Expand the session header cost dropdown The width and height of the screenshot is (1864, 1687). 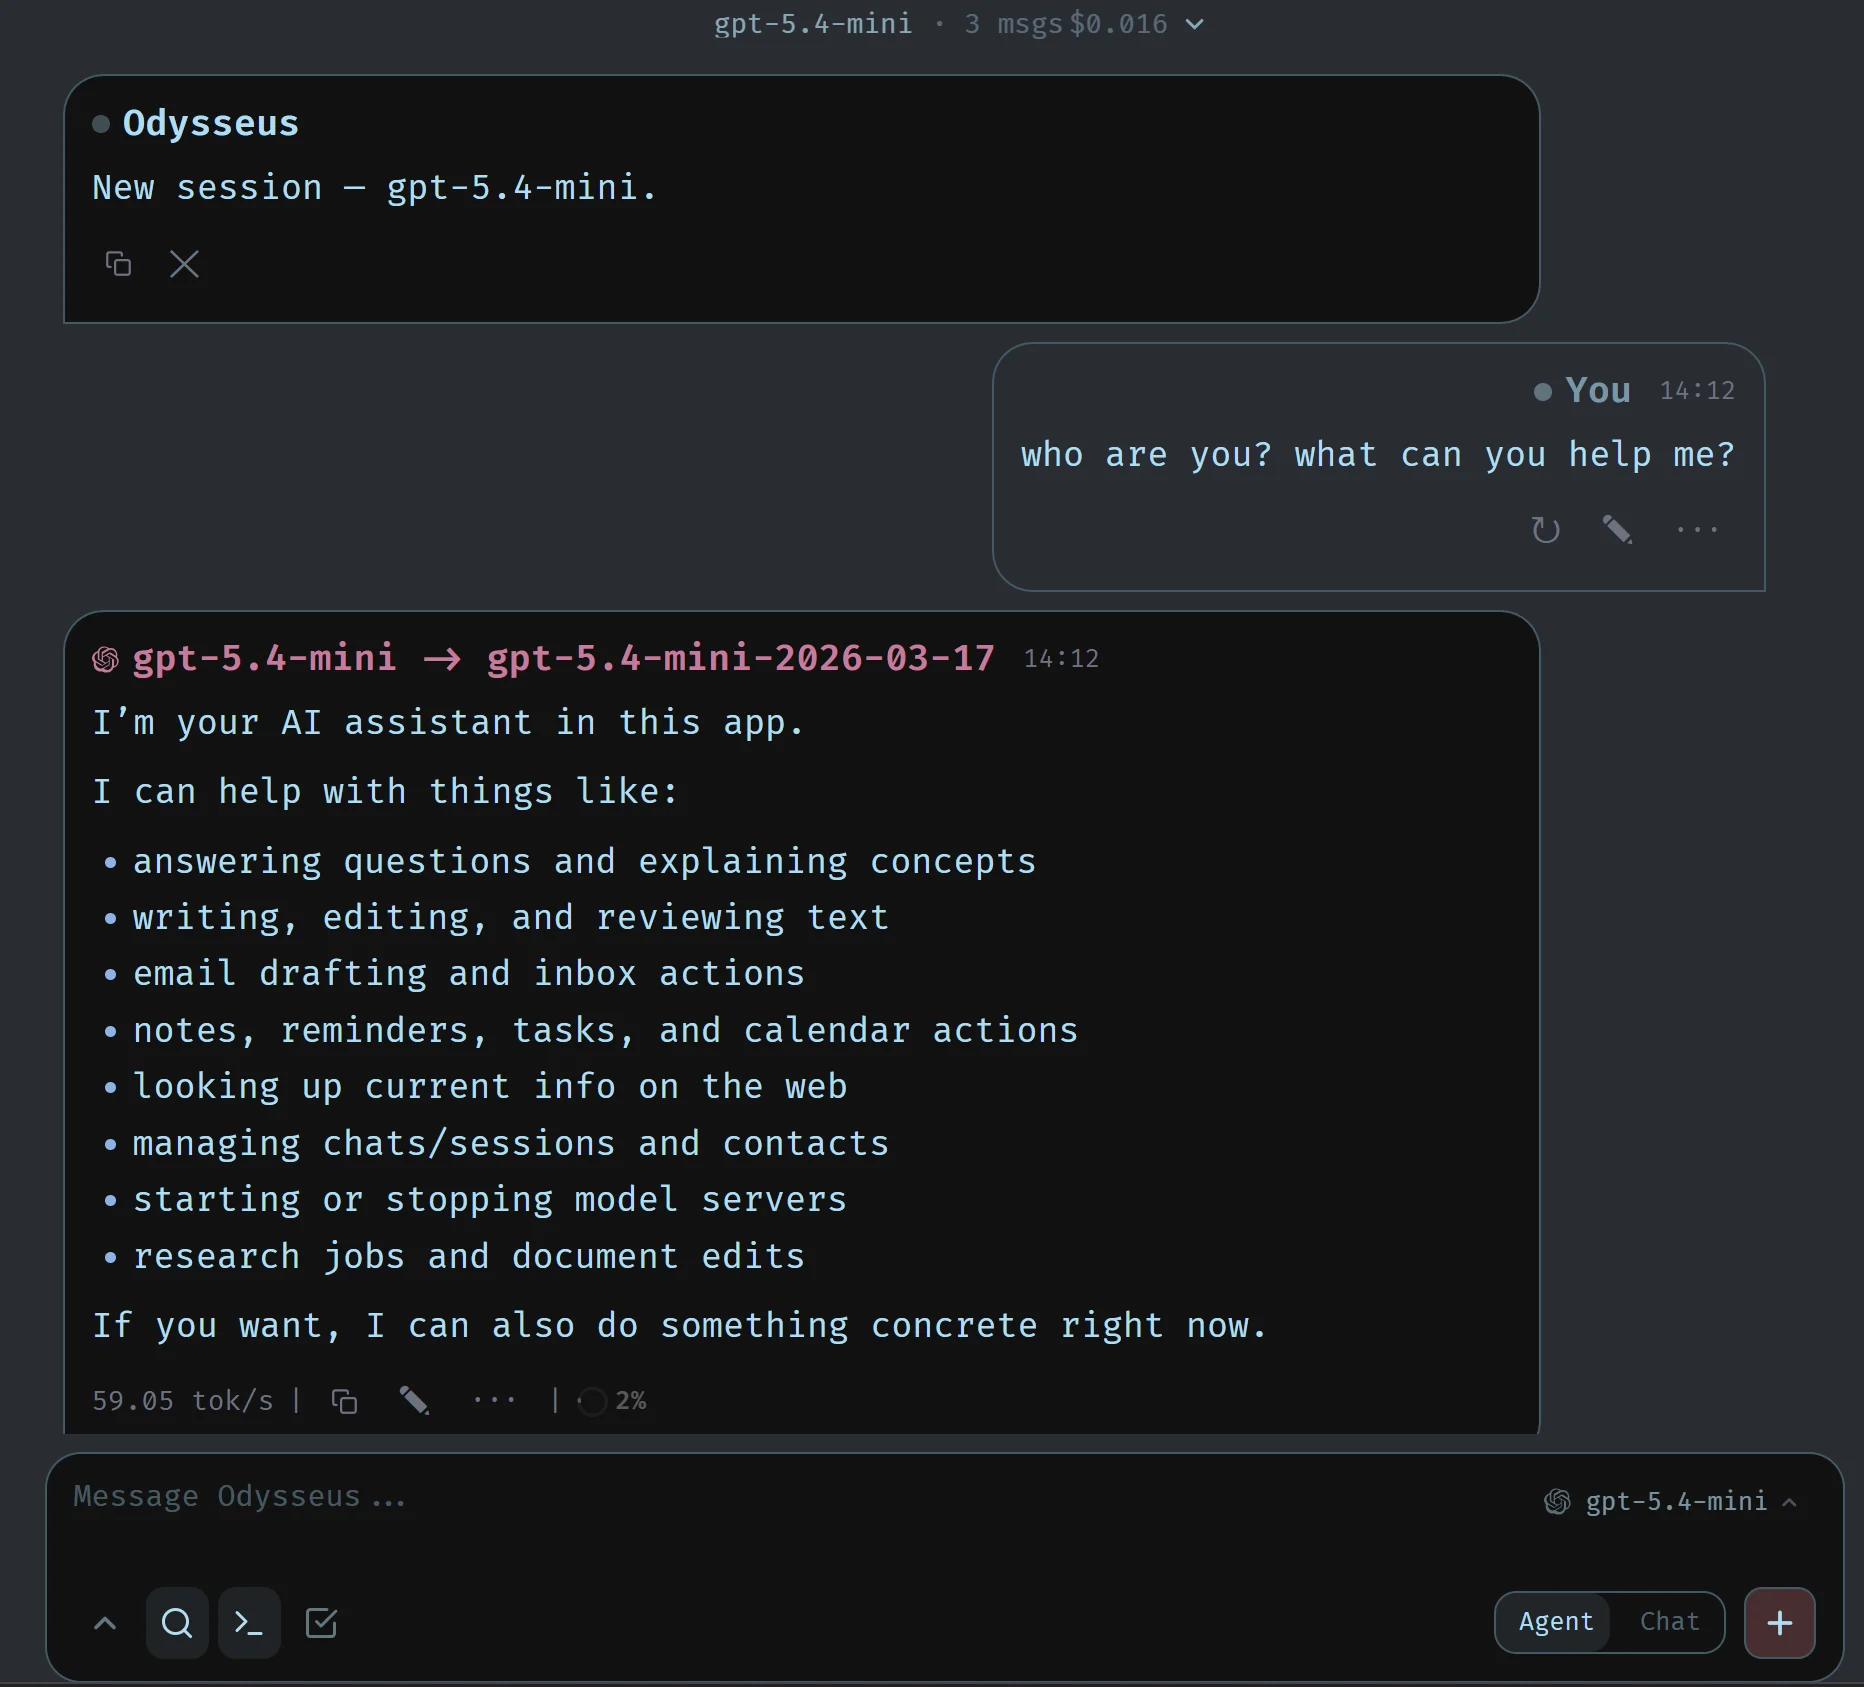coord(1194,24)
